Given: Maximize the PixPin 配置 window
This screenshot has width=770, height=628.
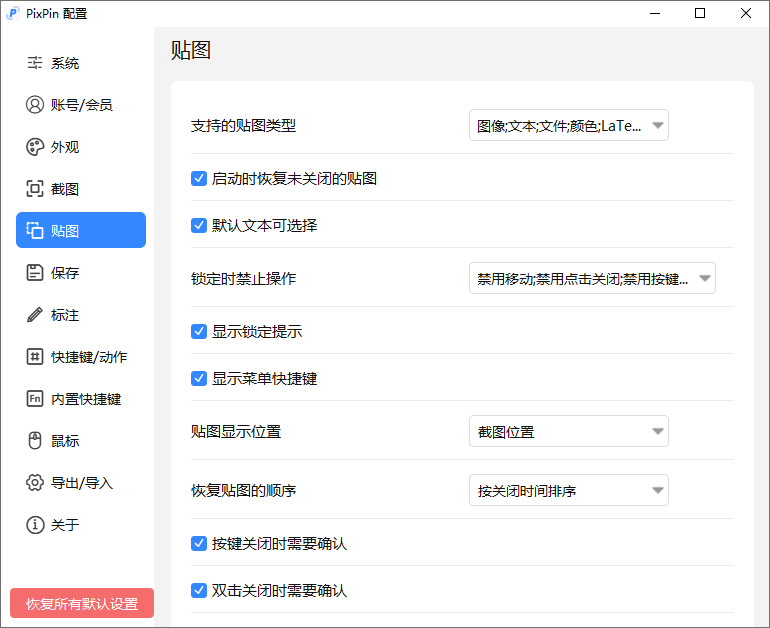Looking at the screenshot, I should [x=700, y=13].
